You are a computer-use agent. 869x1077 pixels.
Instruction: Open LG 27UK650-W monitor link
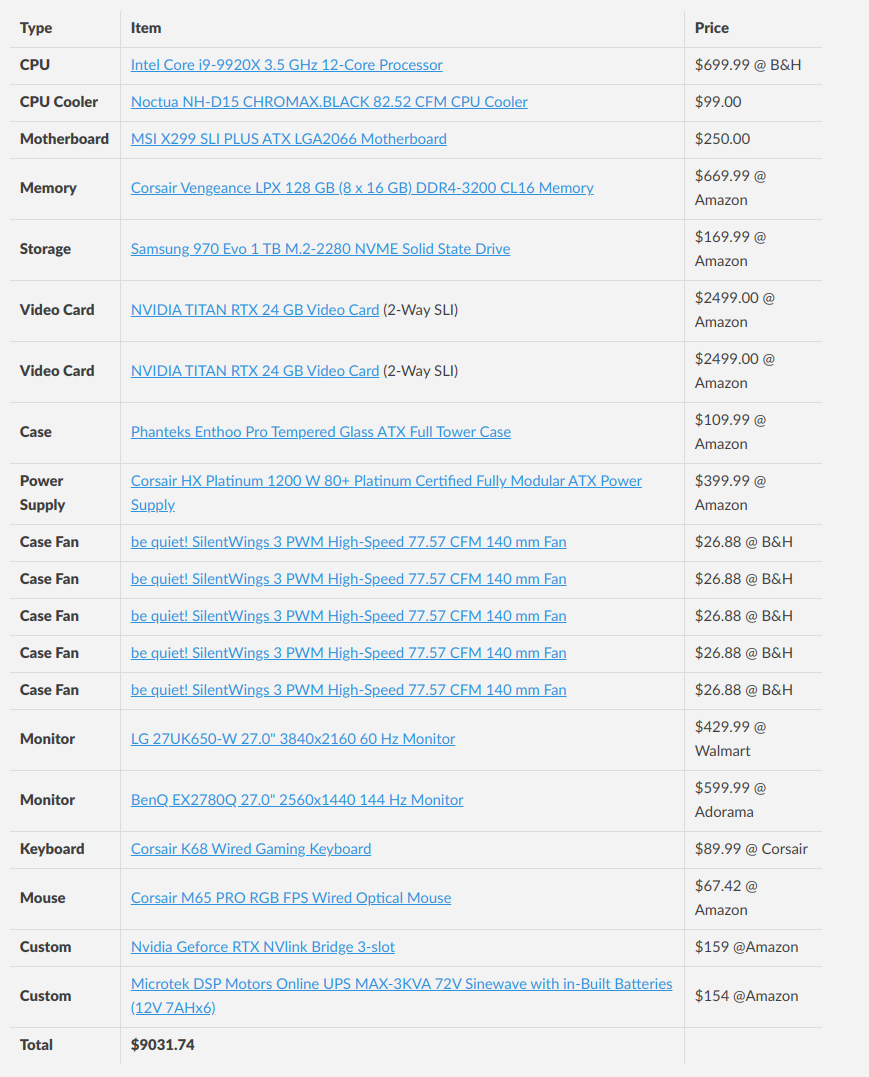coord(292,739)
